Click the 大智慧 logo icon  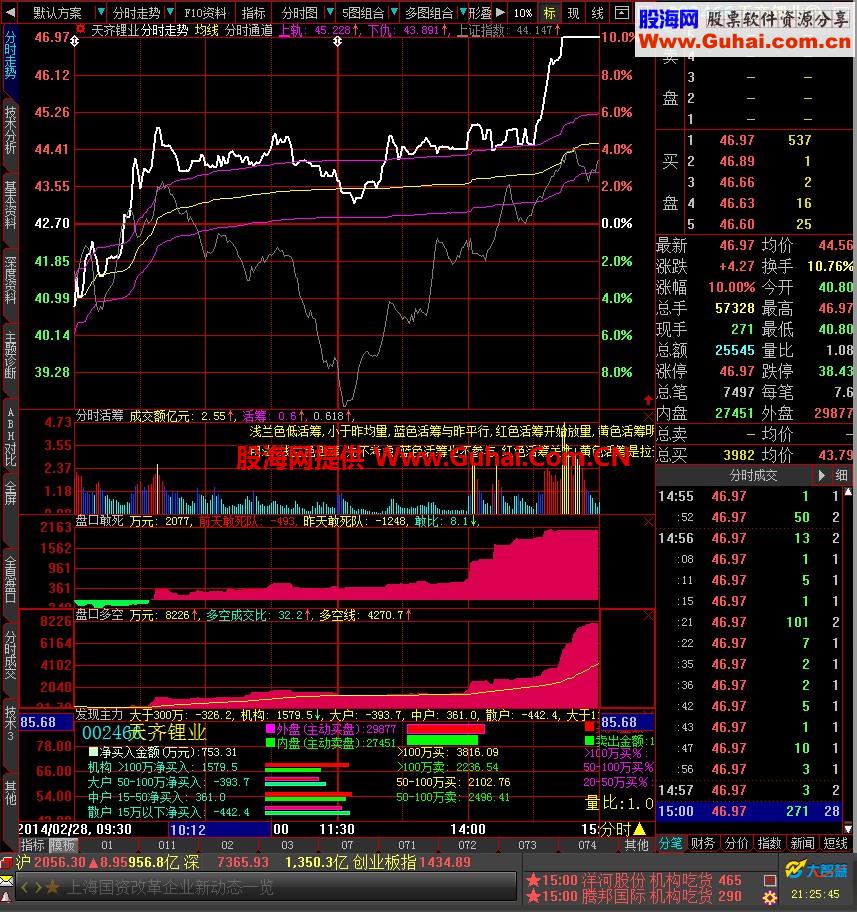tap(817, 870)
